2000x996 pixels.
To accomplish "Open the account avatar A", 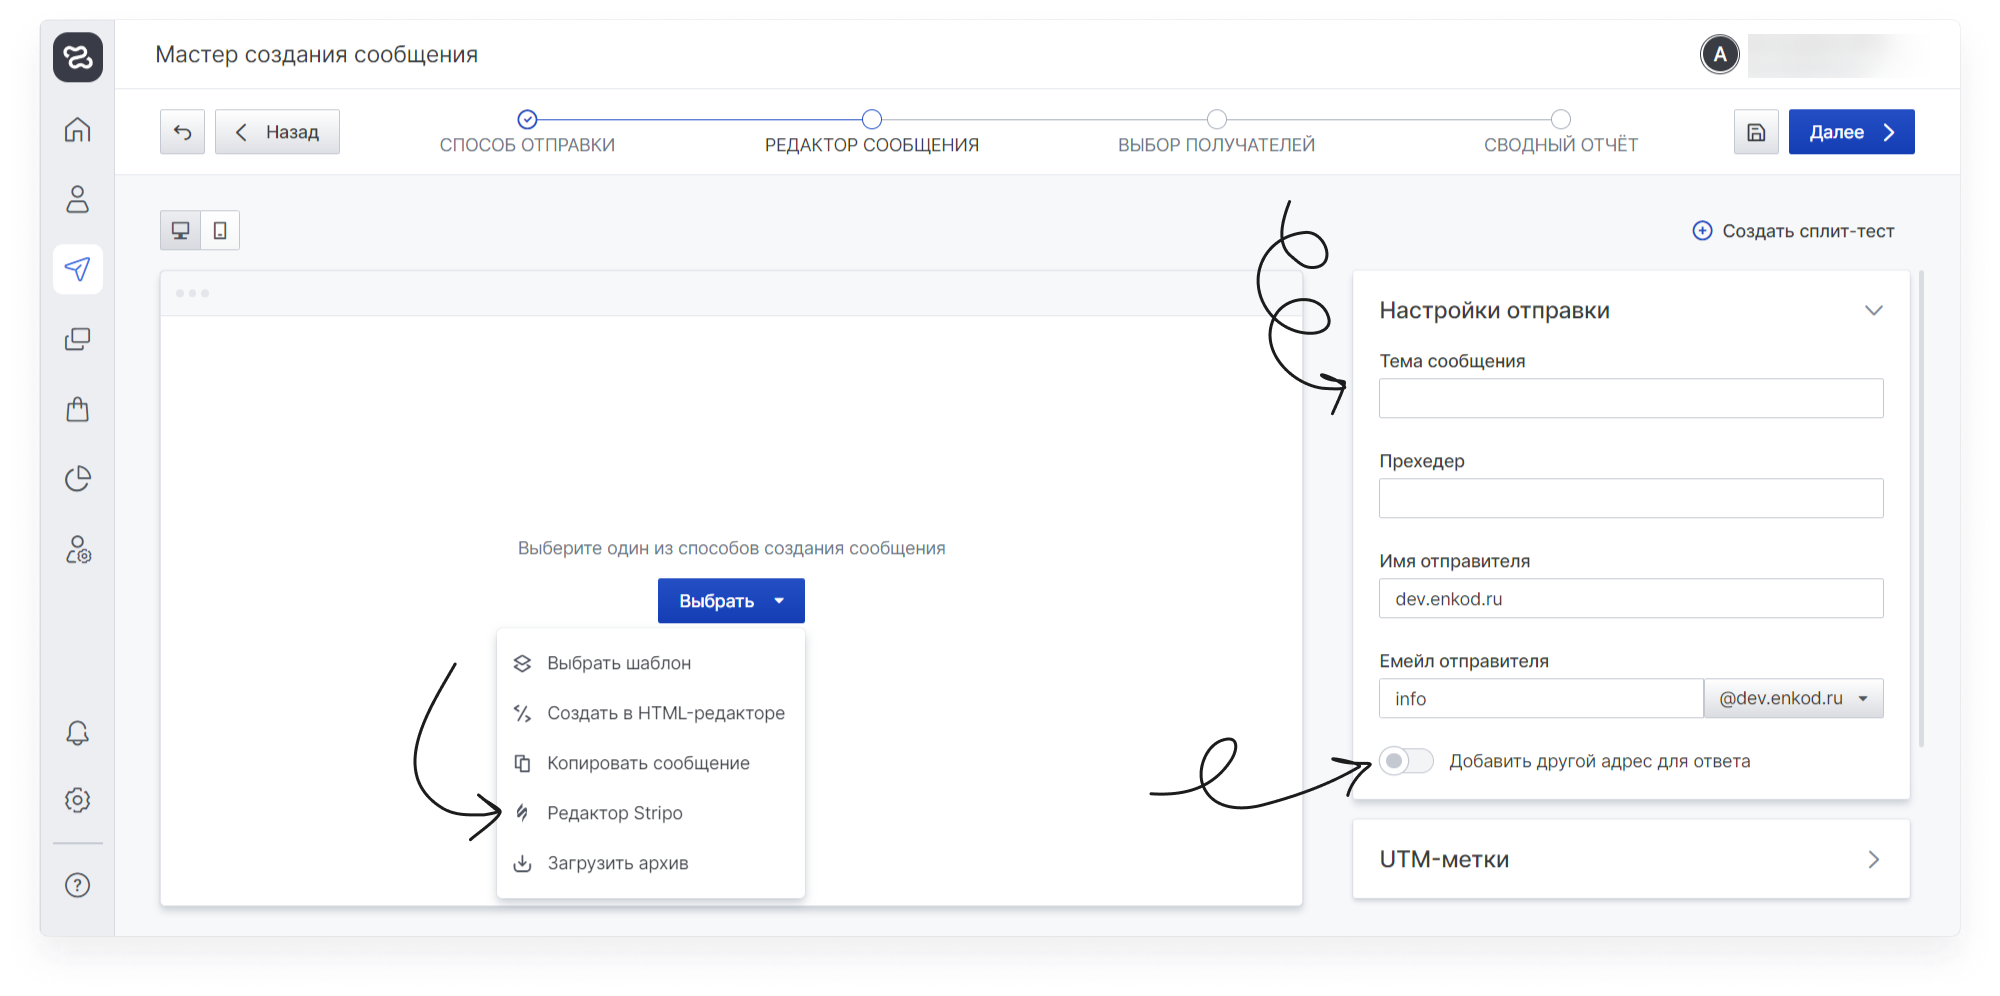I will (x=1720, y=54).
